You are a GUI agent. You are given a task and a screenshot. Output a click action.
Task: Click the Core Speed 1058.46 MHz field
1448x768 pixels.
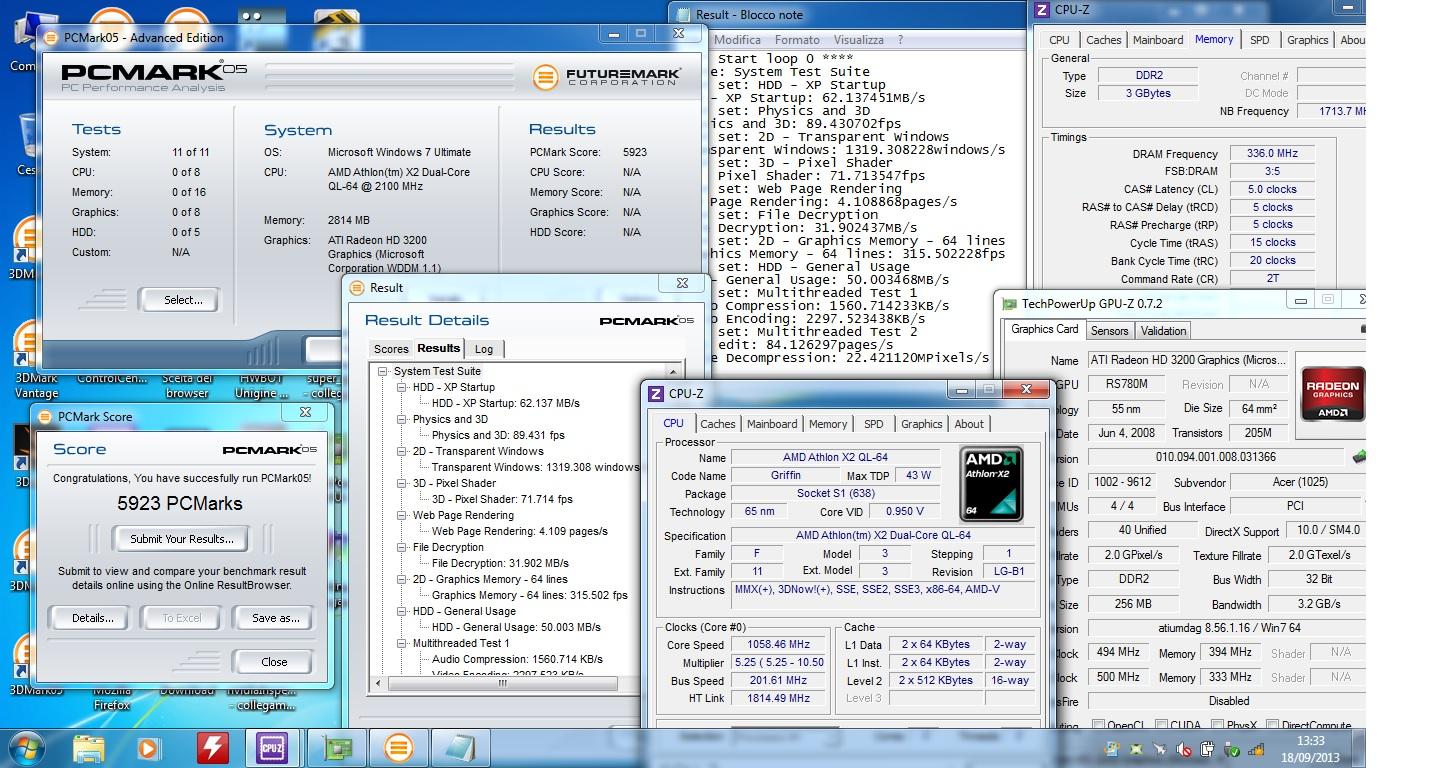tap(778, 645)
